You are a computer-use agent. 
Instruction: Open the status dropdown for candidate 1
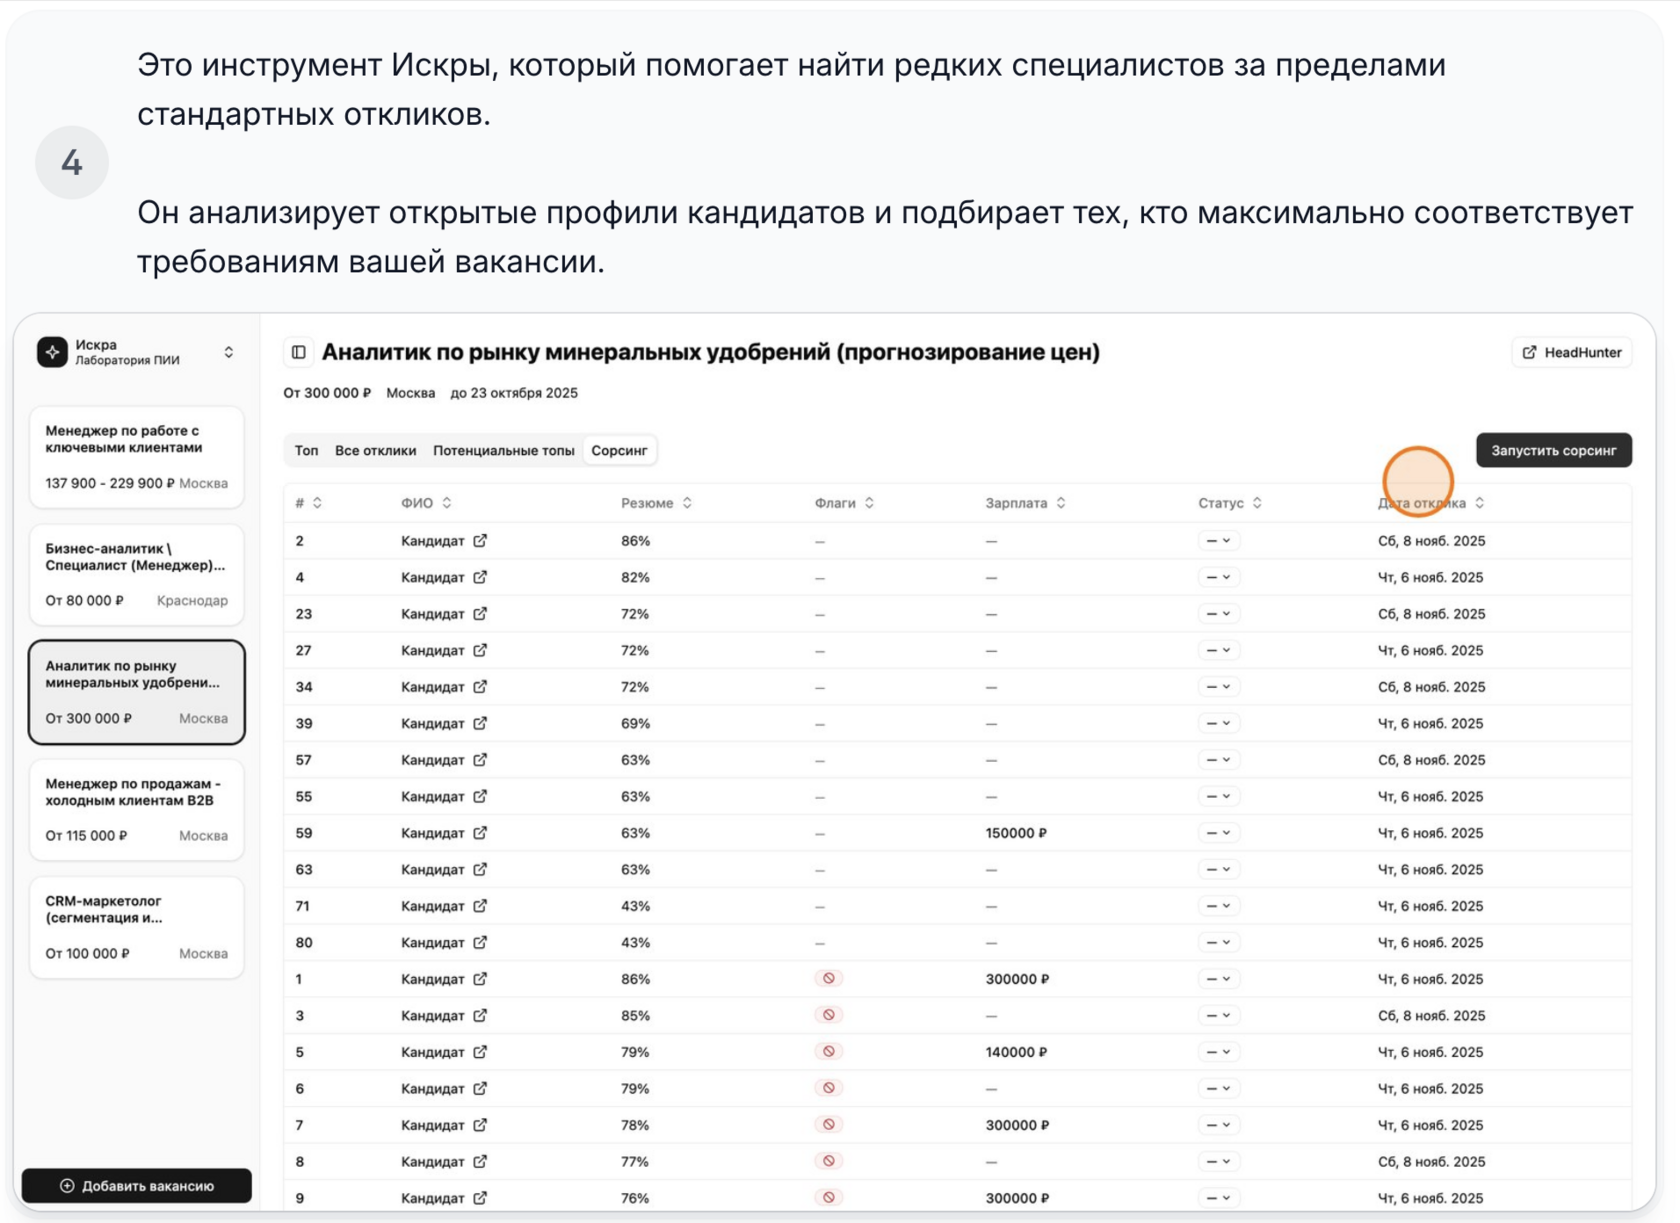[1218, 979]
